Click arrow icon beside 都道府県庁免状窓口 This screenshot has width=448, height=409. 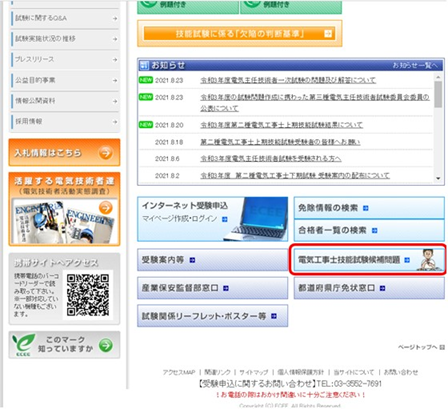(x=382, y=288)
